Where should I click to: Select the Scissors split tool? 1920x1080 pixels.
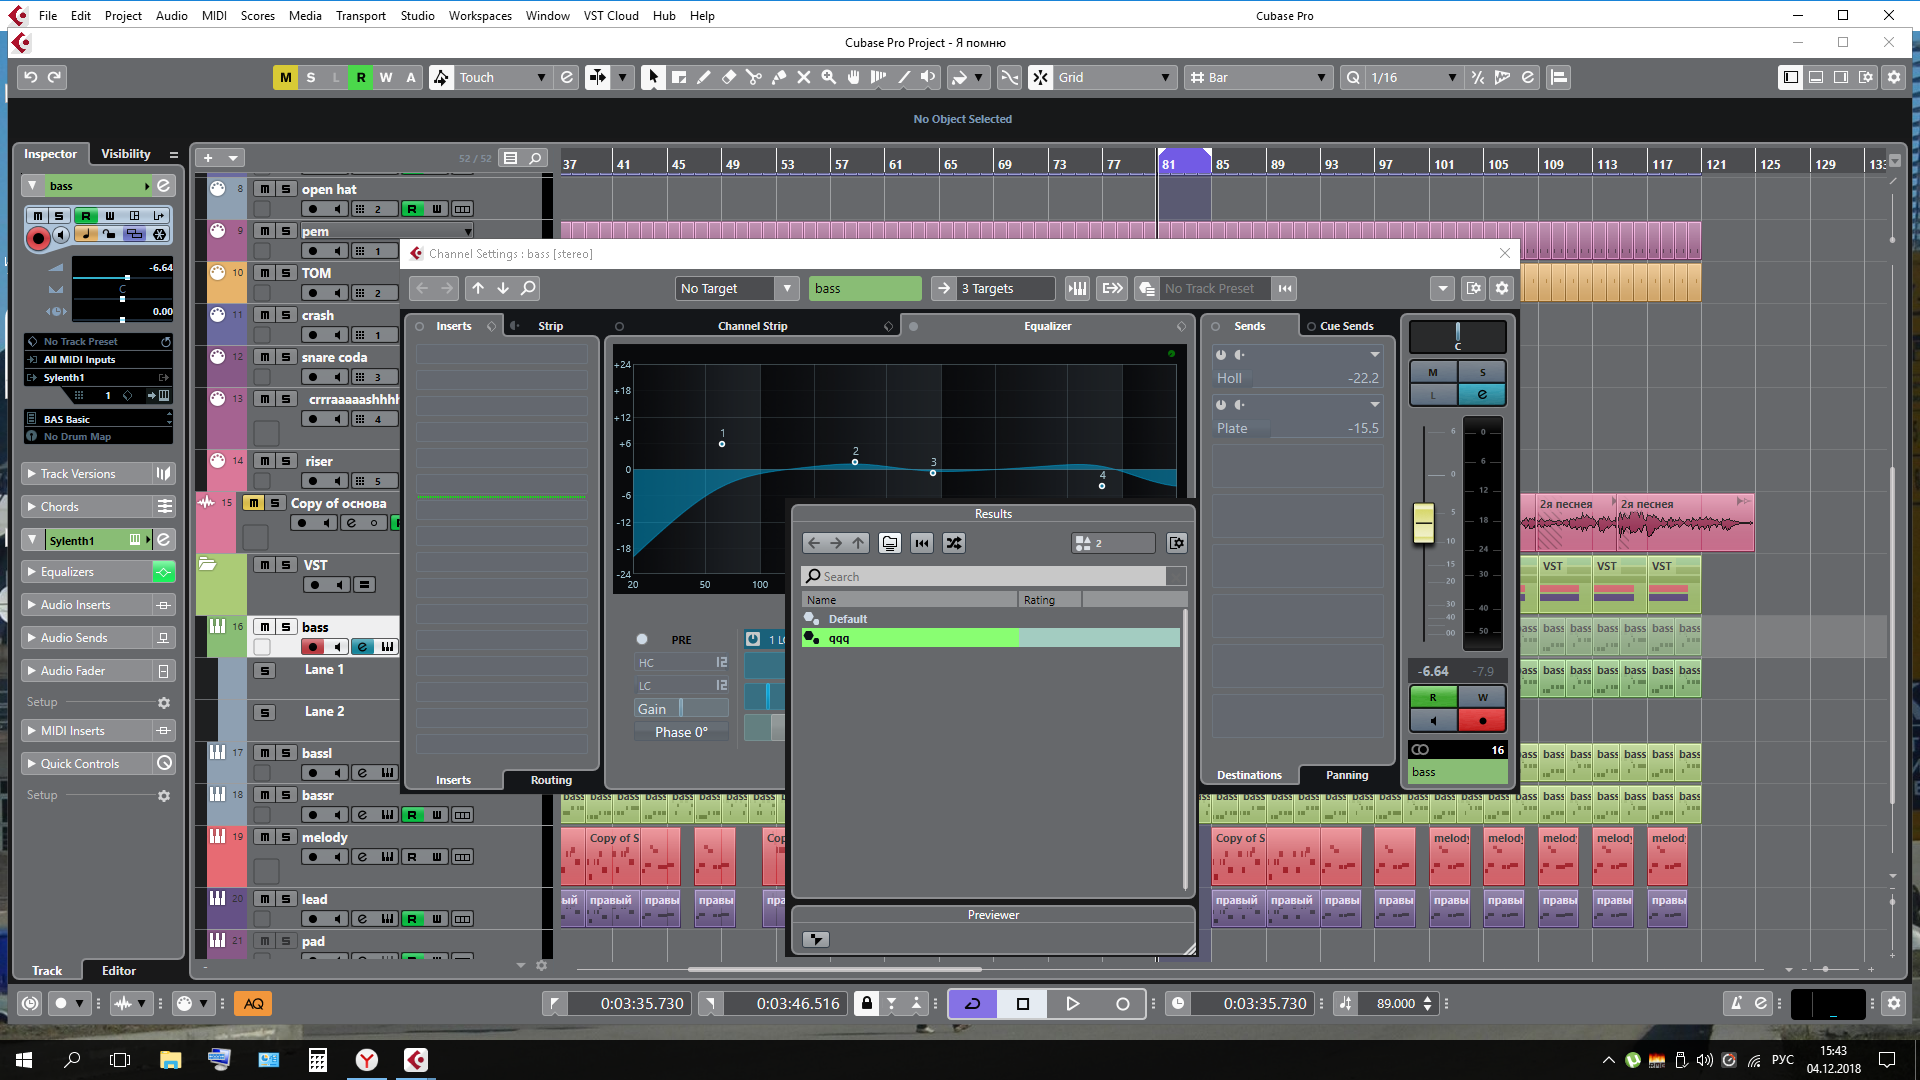pos(753,77)
